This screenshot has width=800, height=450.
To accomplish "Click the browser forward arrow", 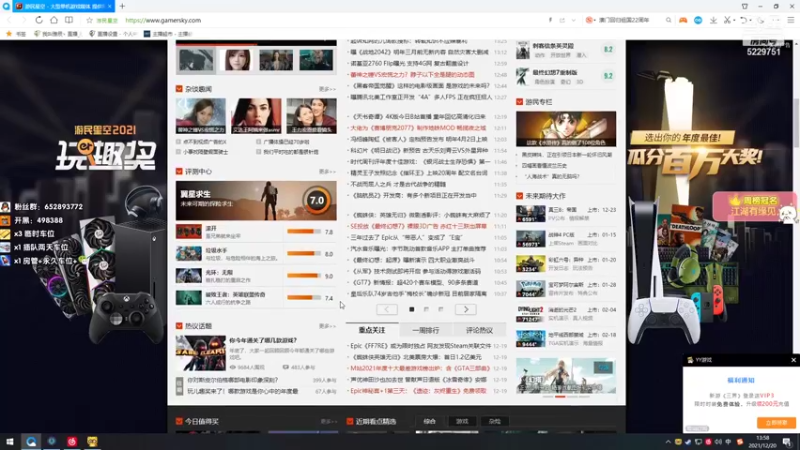I will tap(23, 20).
